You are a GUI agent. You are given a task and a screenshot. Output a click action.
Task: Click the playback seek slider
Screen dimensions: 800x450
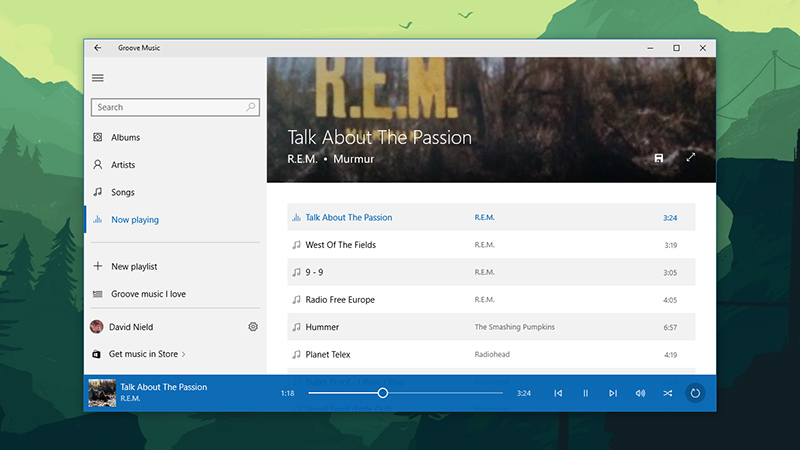[406, 393]
